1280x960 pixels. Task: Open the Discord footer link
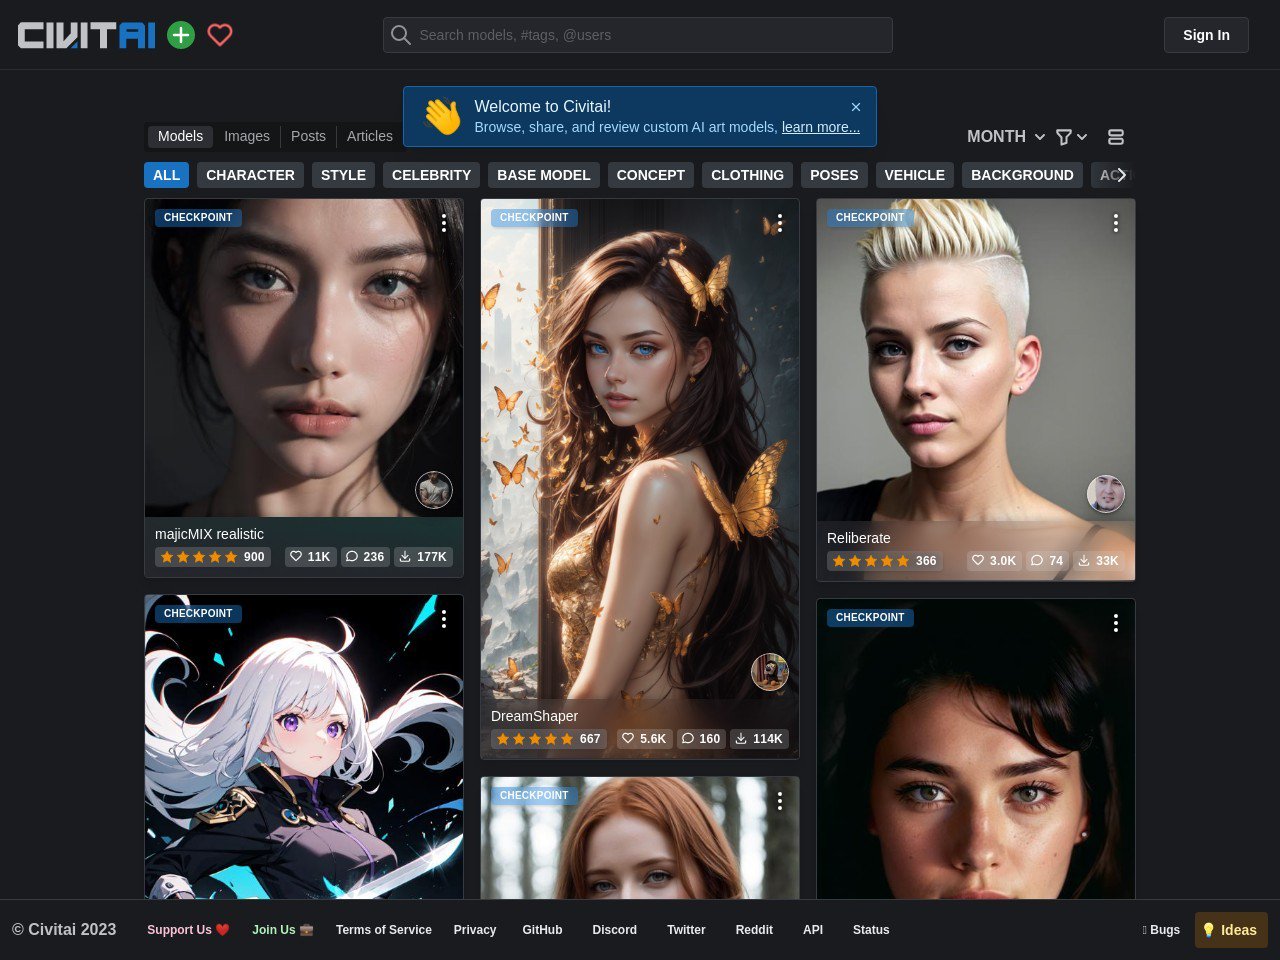(614, 930)
